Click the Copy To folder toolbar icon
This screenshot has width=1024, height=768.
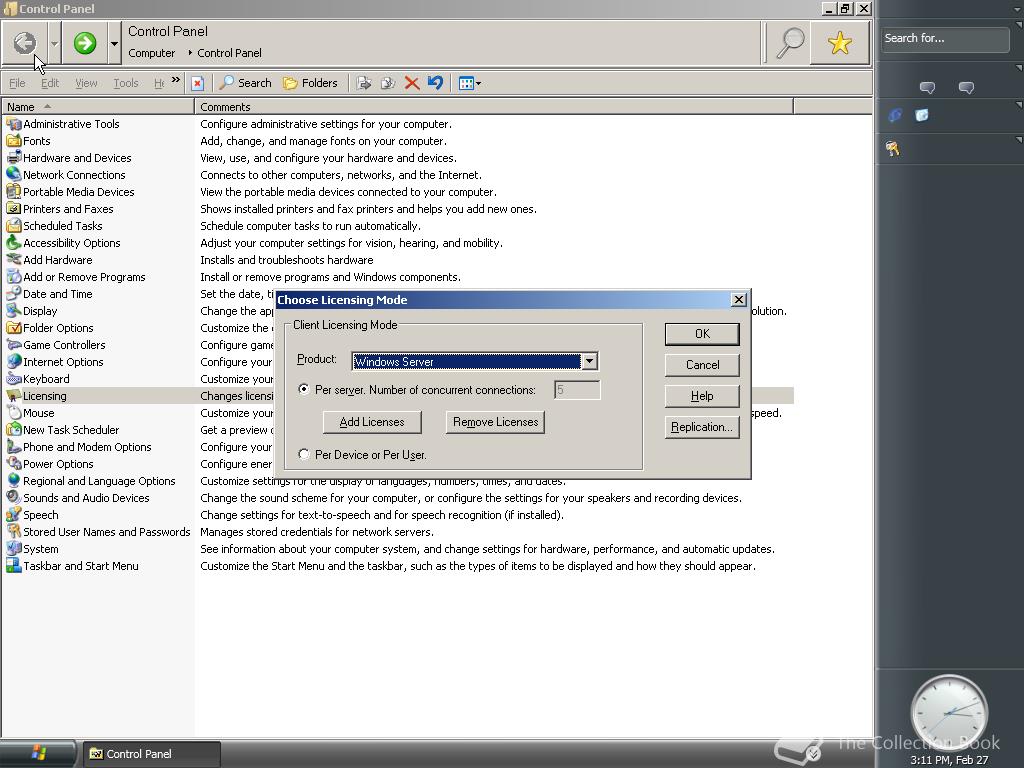pos(388,83)
